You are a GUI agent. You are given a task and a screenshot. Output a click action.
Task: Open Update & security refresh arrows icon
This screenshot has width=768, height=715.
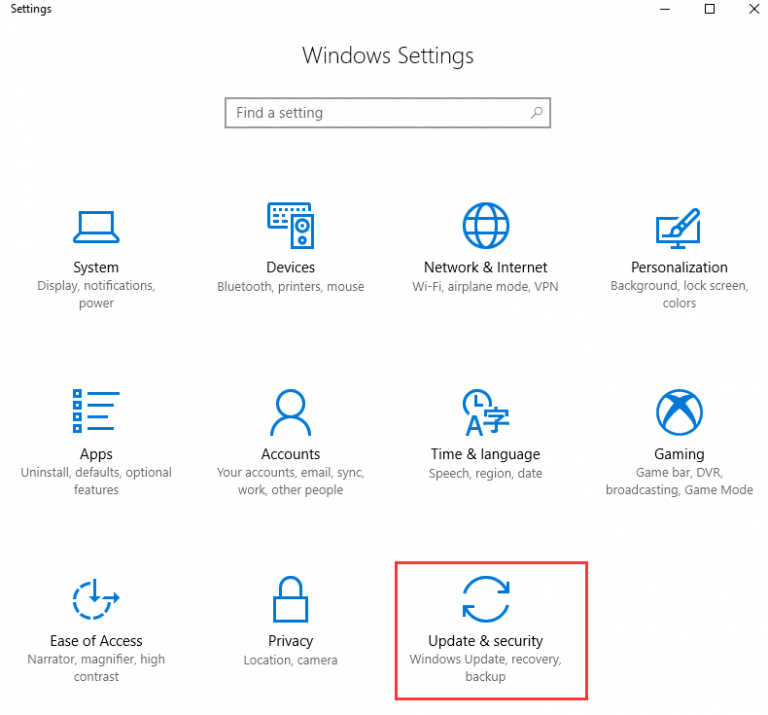486,599
